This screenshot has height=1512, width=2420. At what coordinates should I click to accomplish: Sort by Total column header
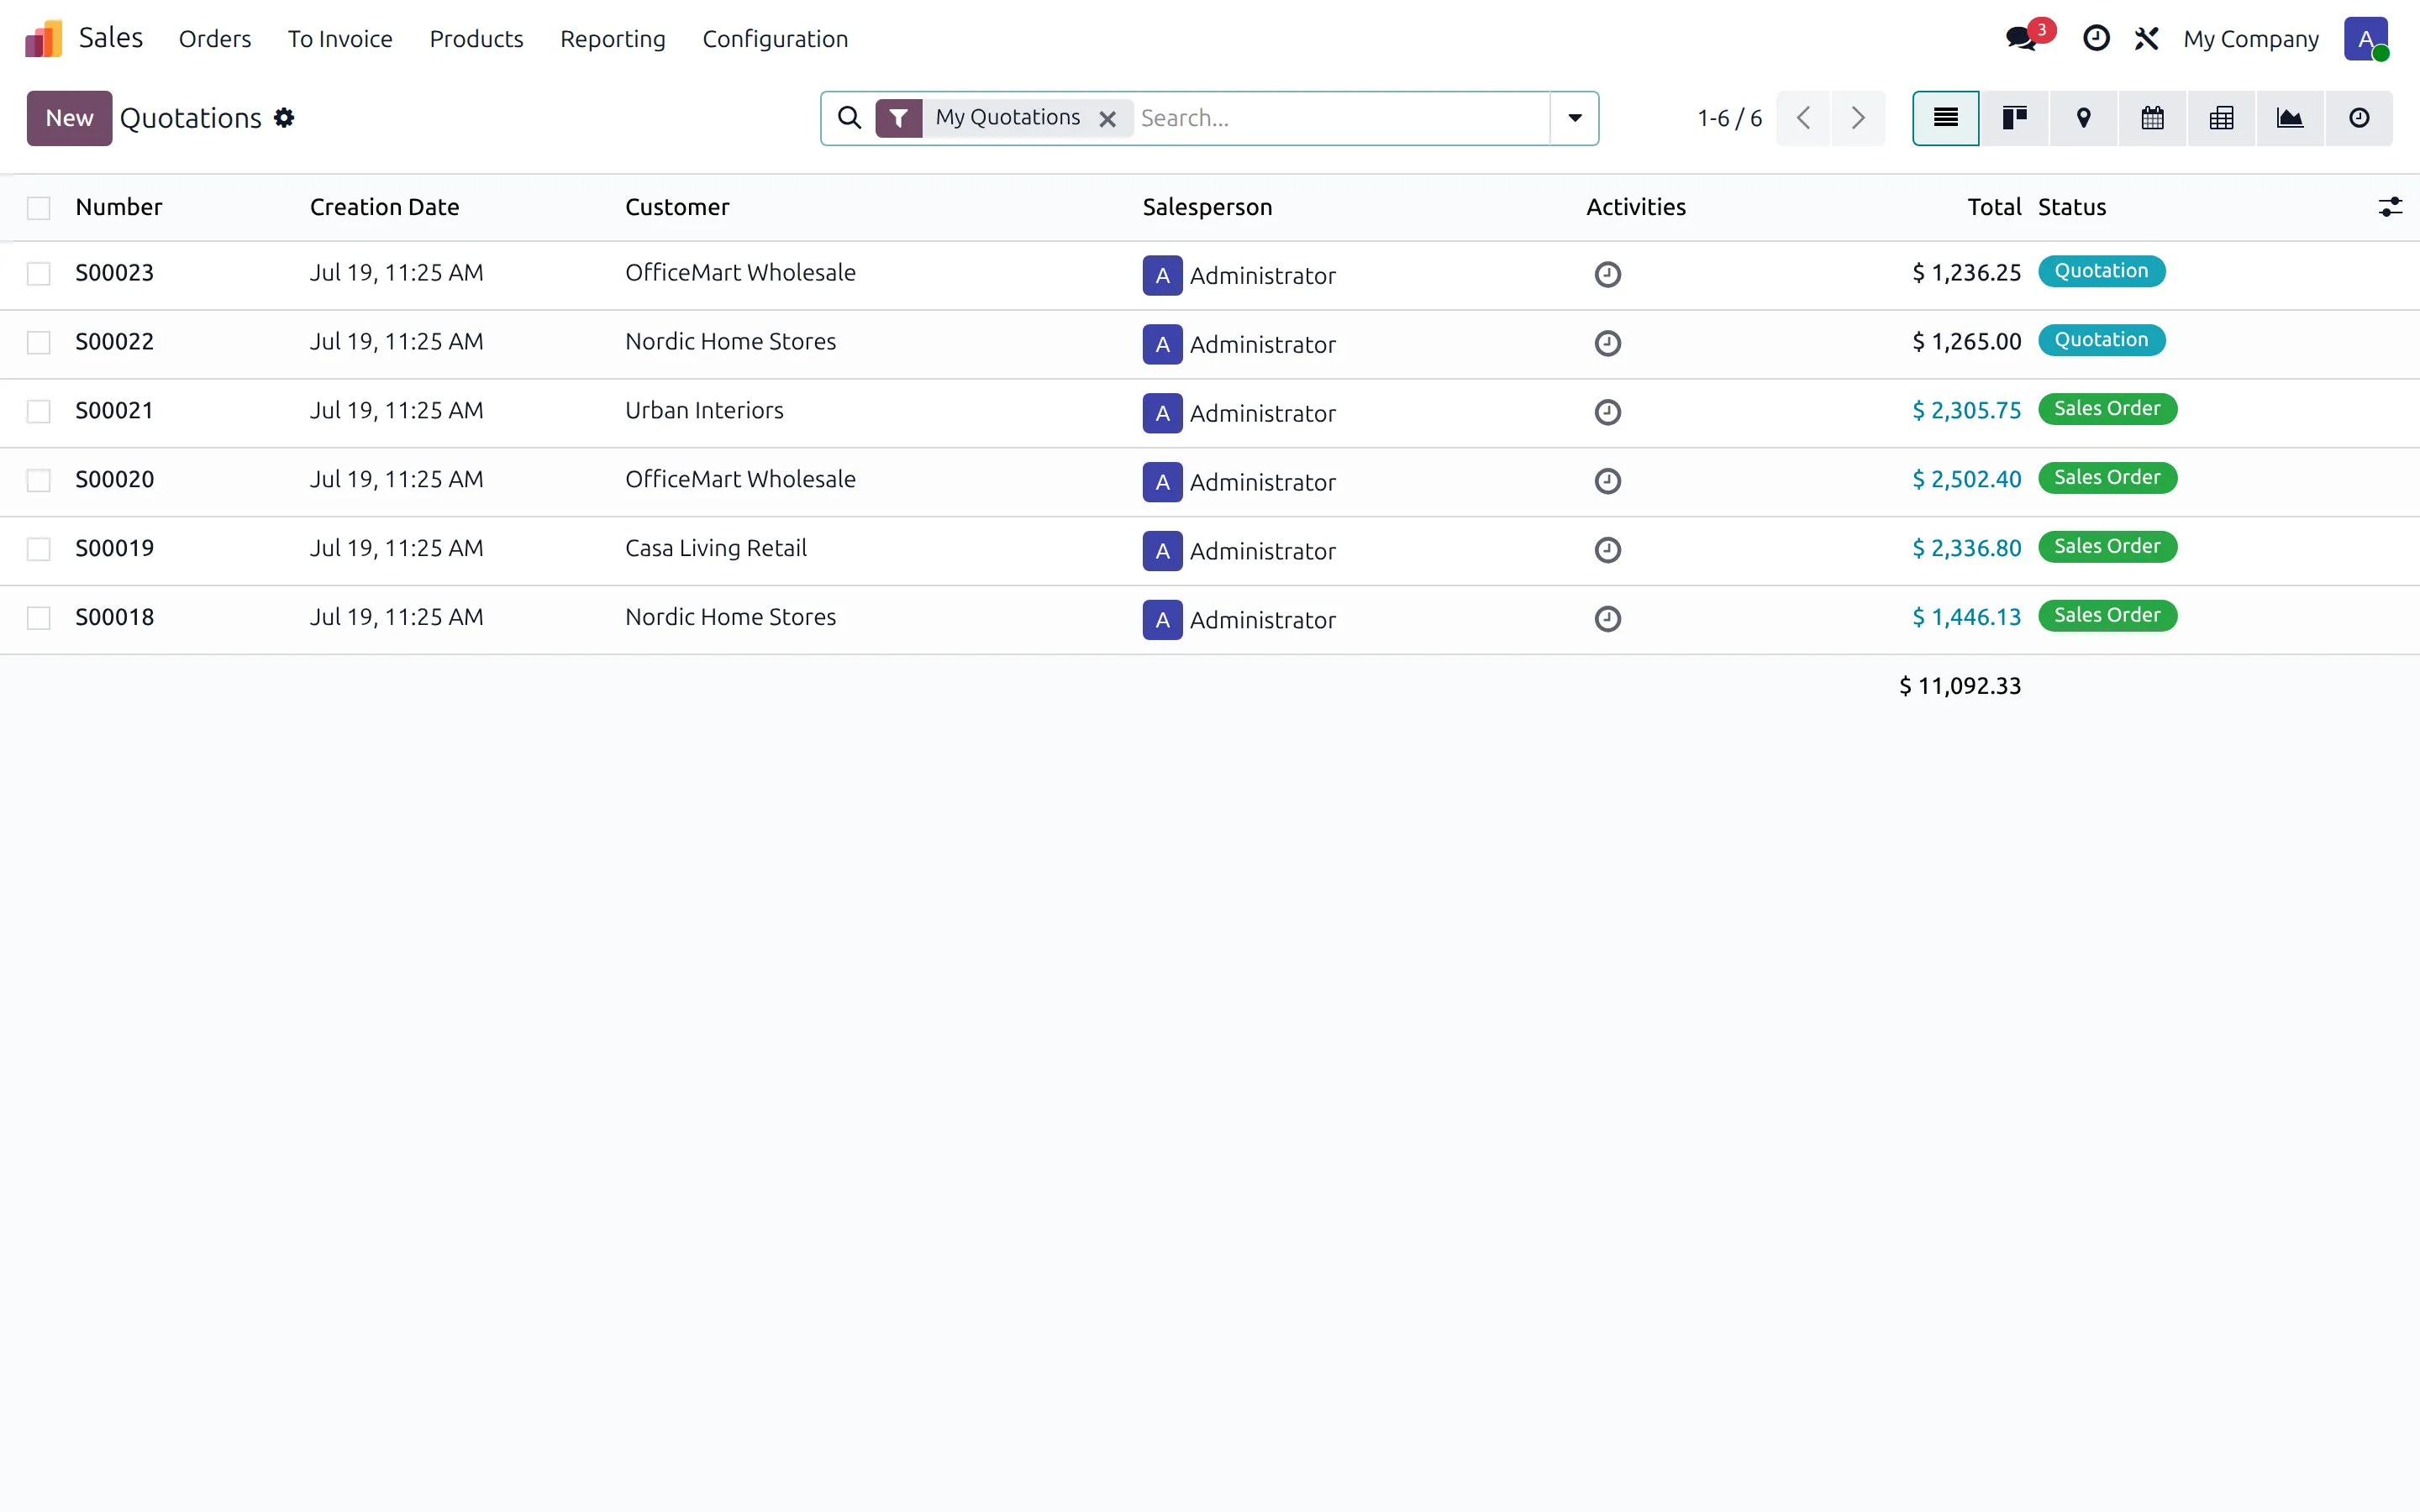point(1994,207)
